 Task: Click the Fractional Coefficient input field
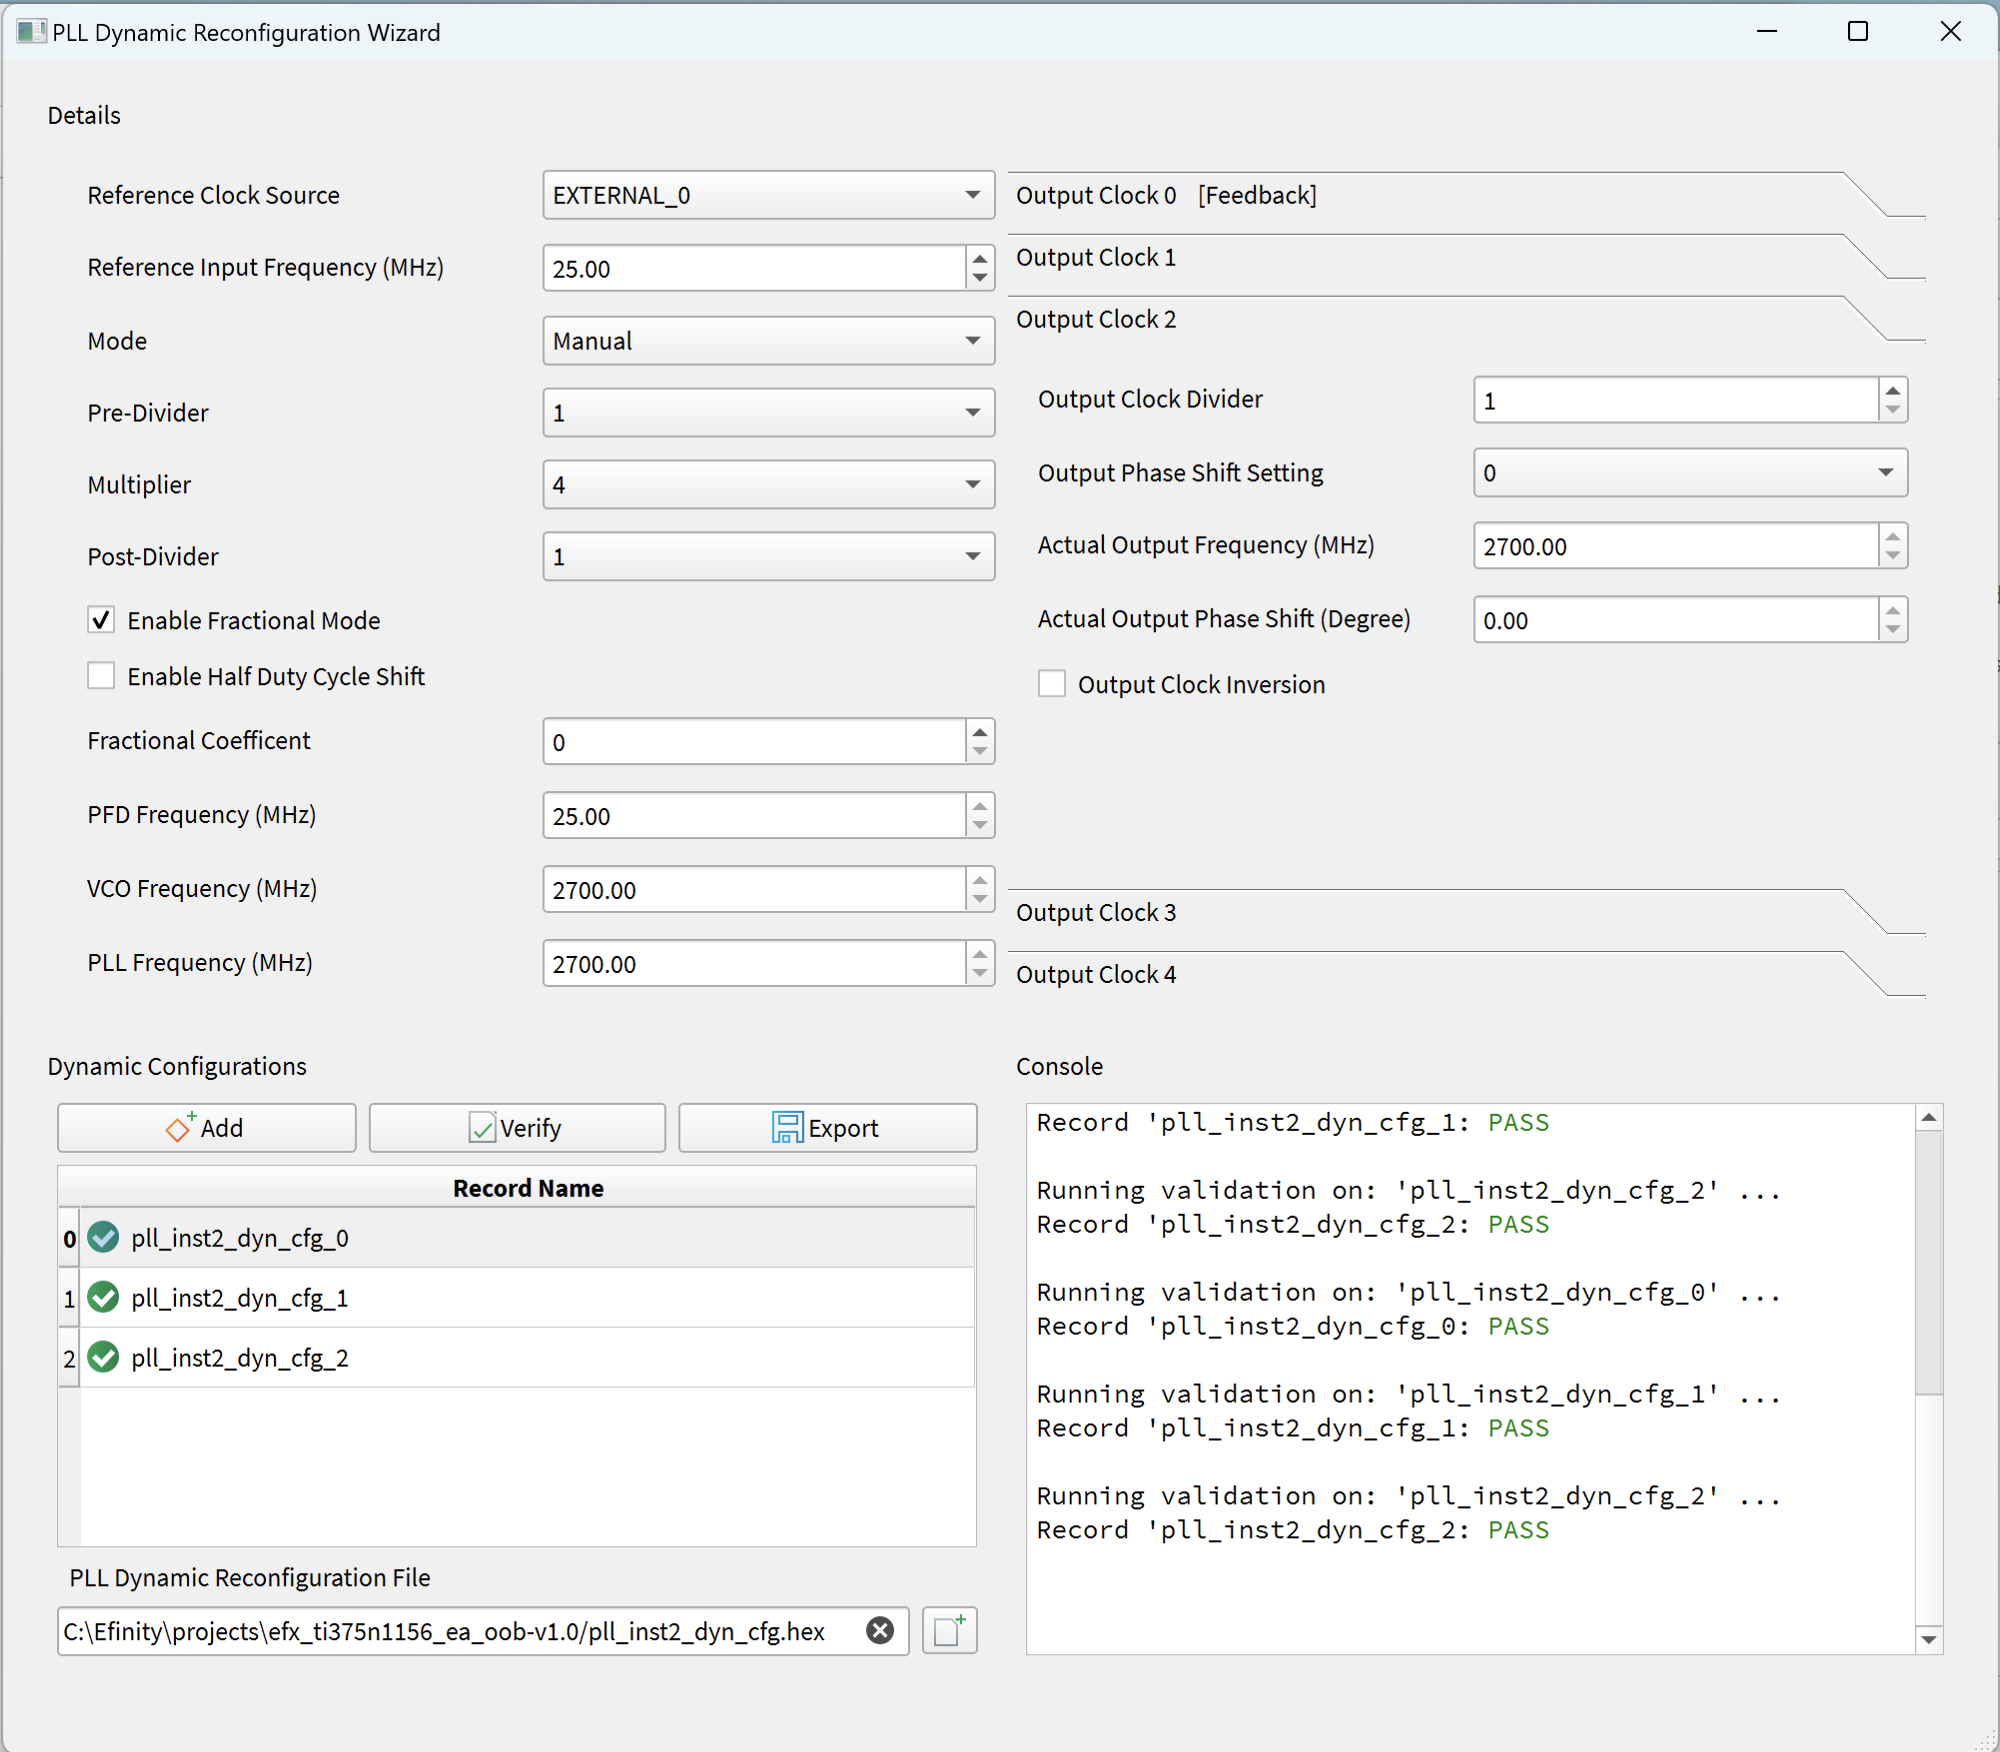(754, 742)
